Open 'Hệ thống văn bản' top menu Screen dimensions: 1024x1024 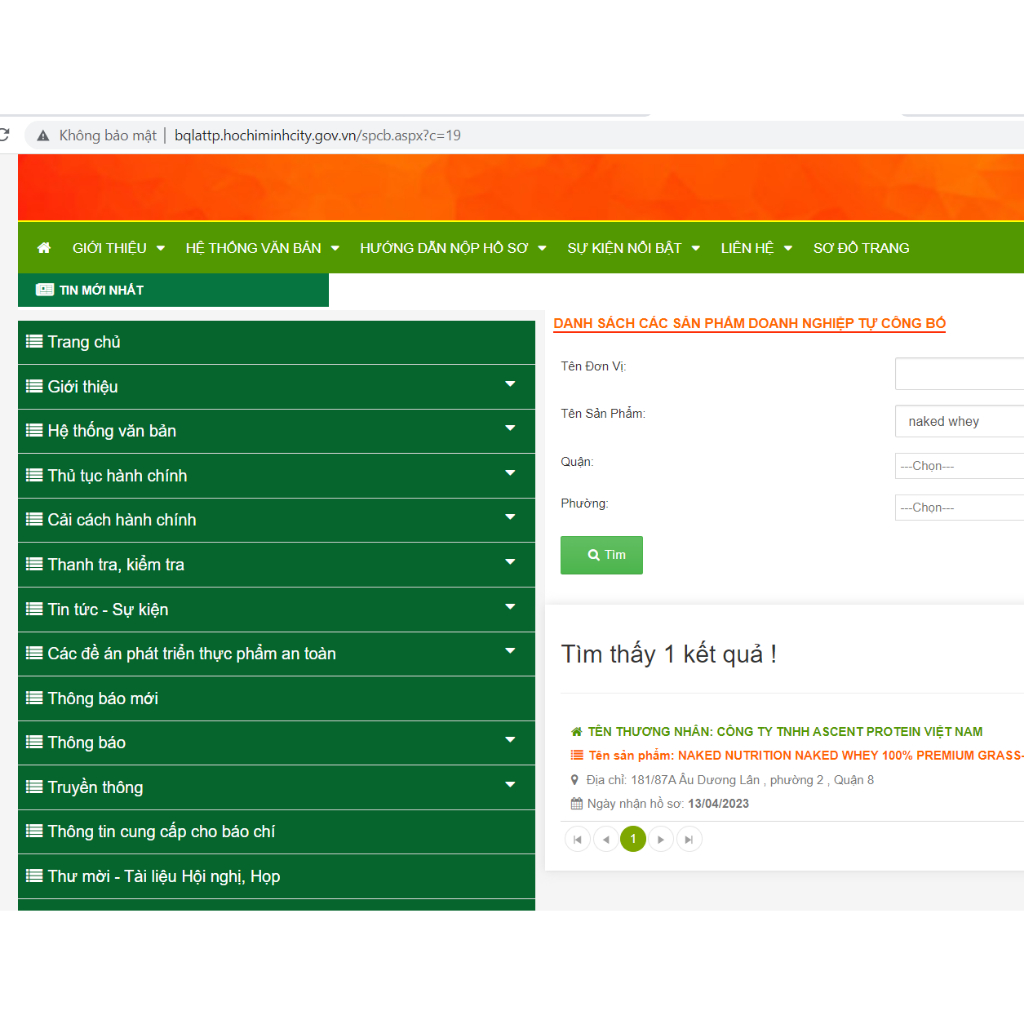click(x=262, y=248)
